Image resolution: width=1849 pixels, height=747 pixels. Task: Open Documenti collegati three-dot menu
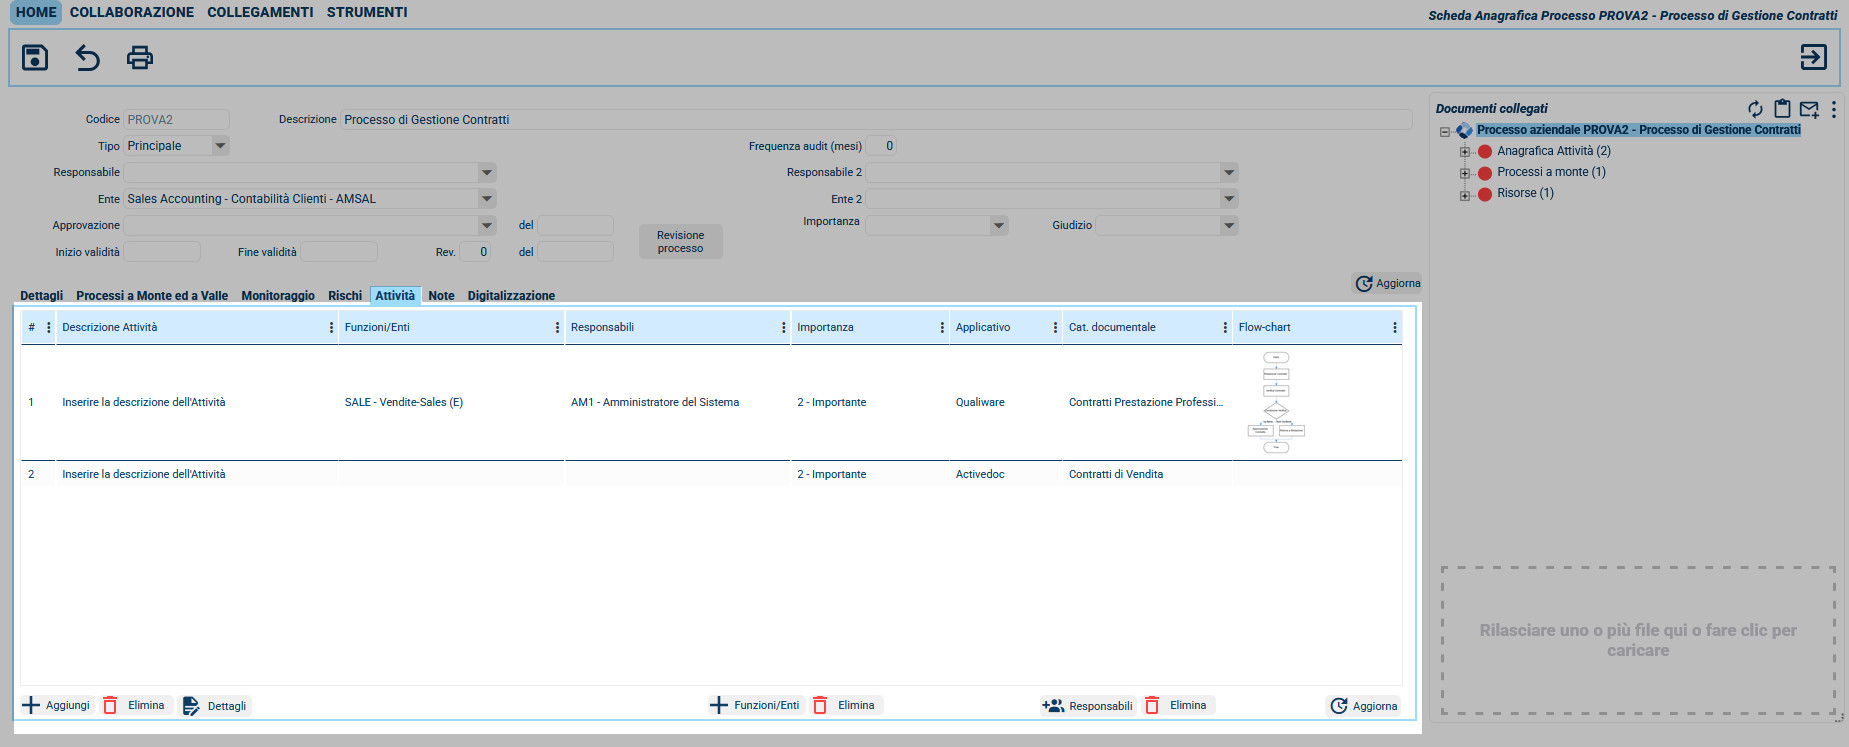(x=1833, y=109)
